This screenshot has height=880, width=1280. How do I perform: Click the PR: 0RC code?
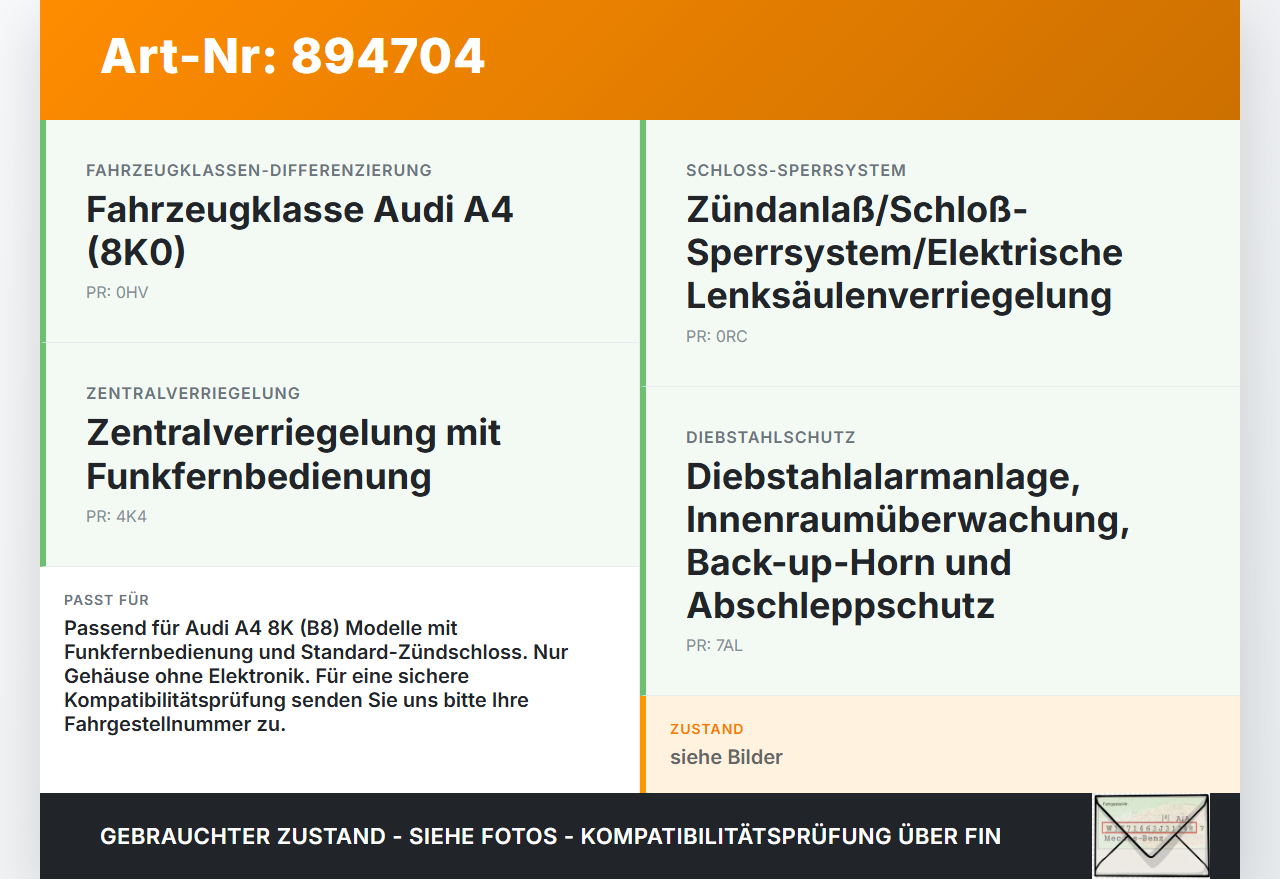click(717, 337)
